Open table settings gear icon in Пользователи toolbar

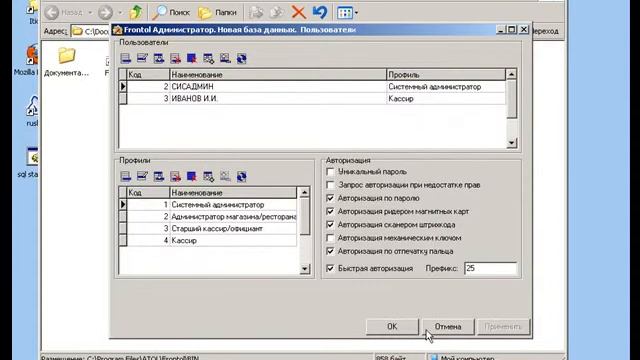(x=209, y=58)
